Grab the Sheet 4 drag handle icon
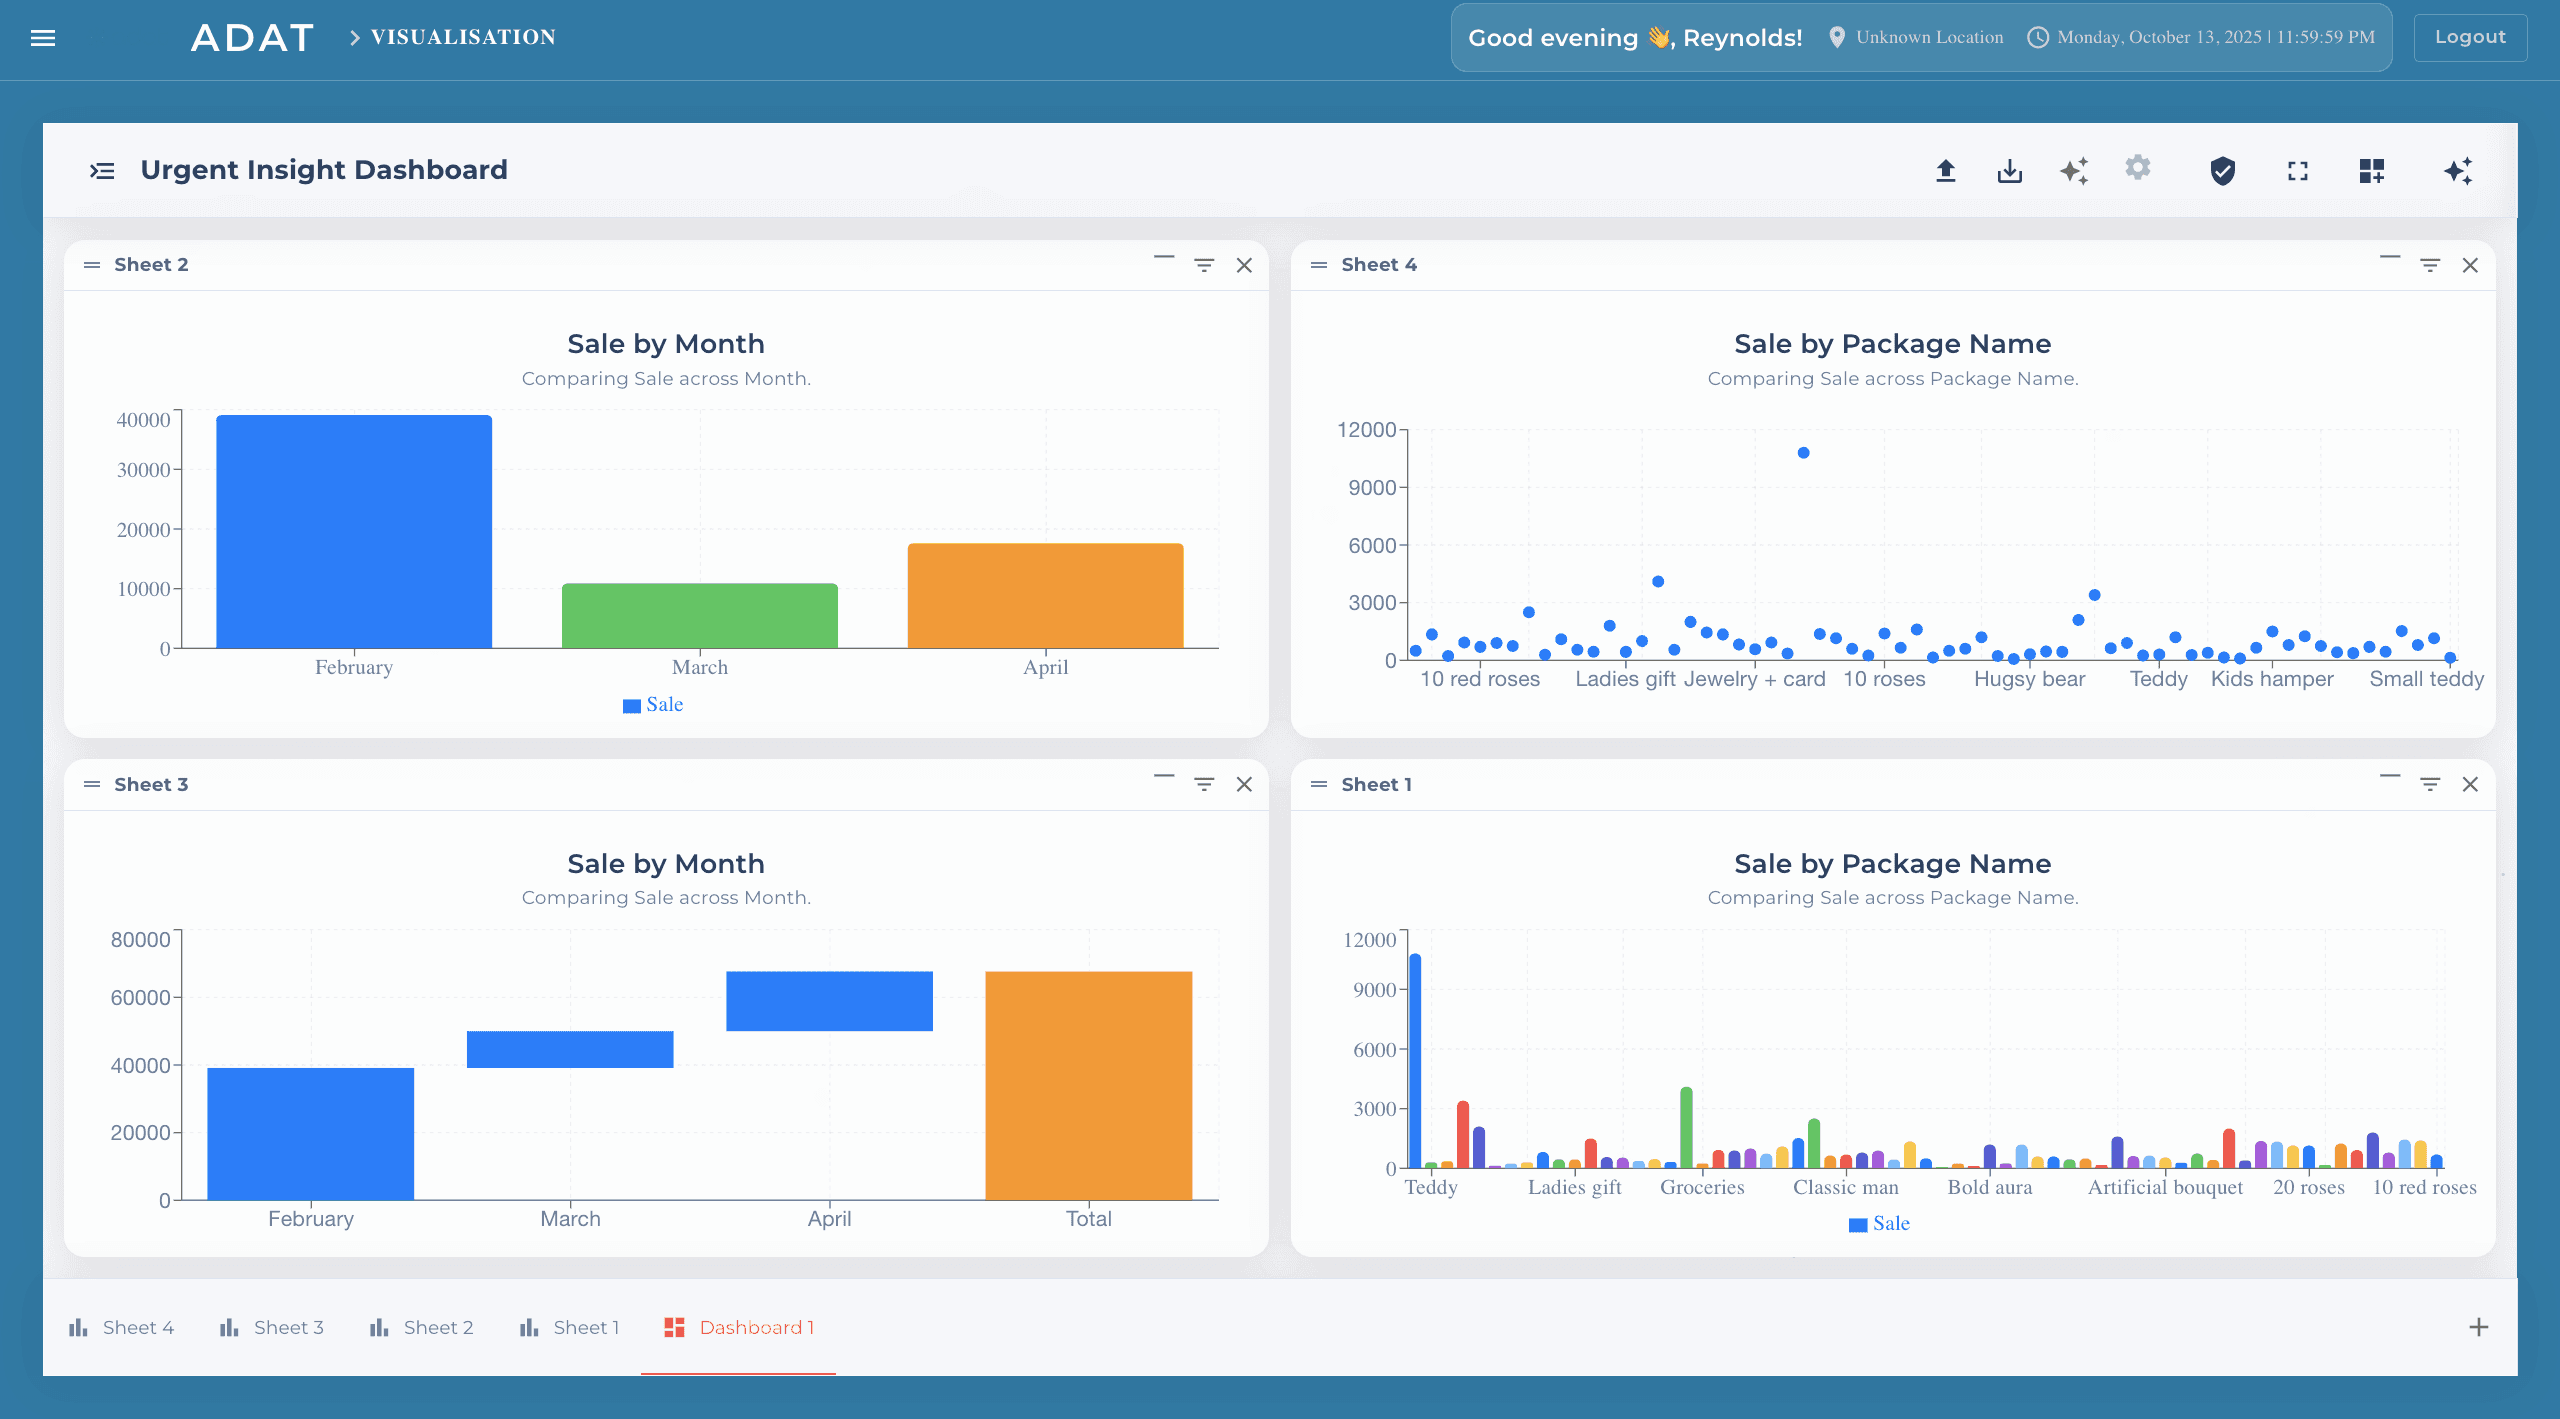Viewport: 2560px width, 1419px height. coord(1319,265)
